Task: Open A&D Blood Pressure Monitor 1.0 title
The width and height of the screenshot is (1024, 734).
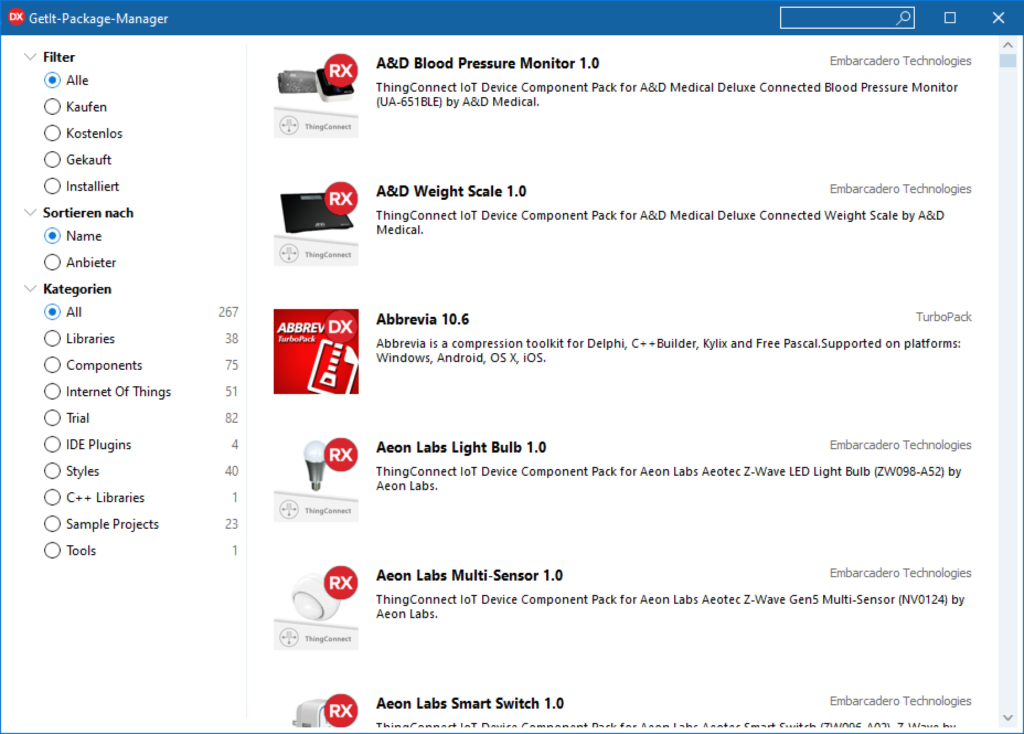Action: click(487, 63)
